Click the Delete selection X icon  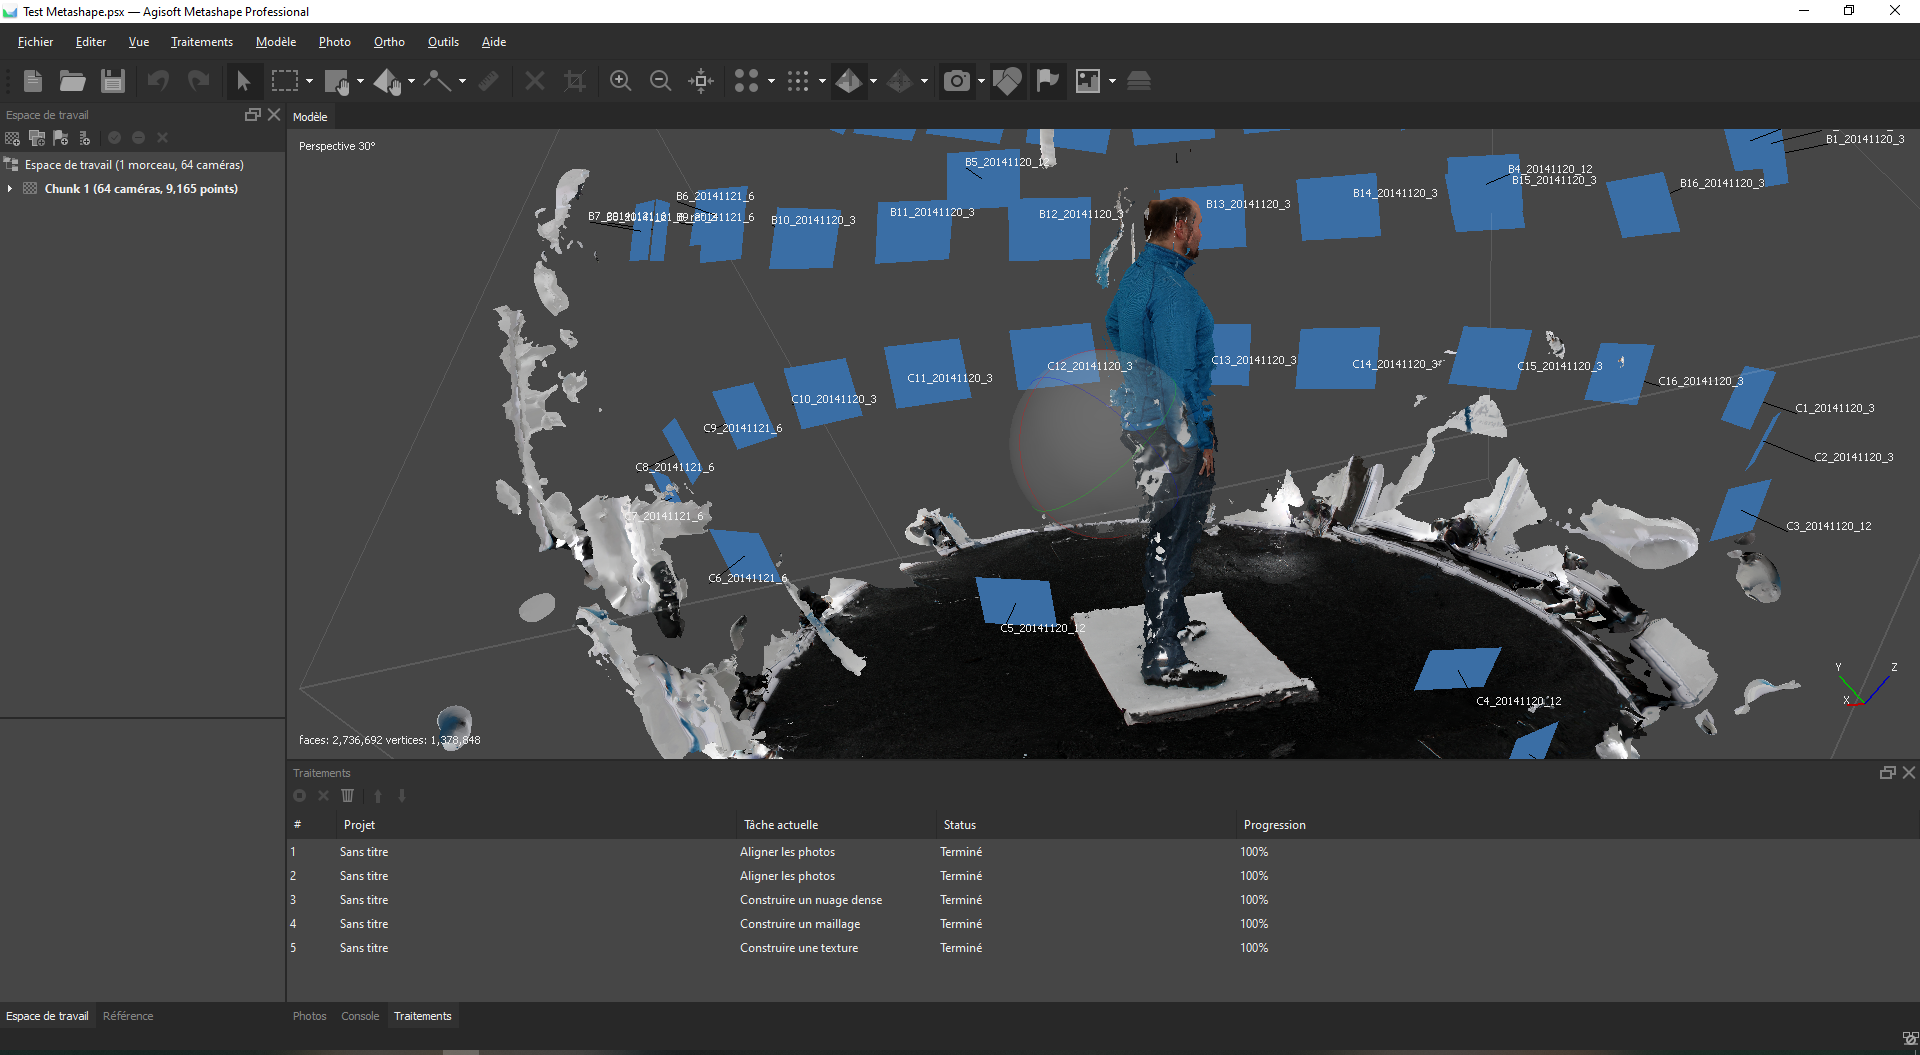[x=535, y=81]
